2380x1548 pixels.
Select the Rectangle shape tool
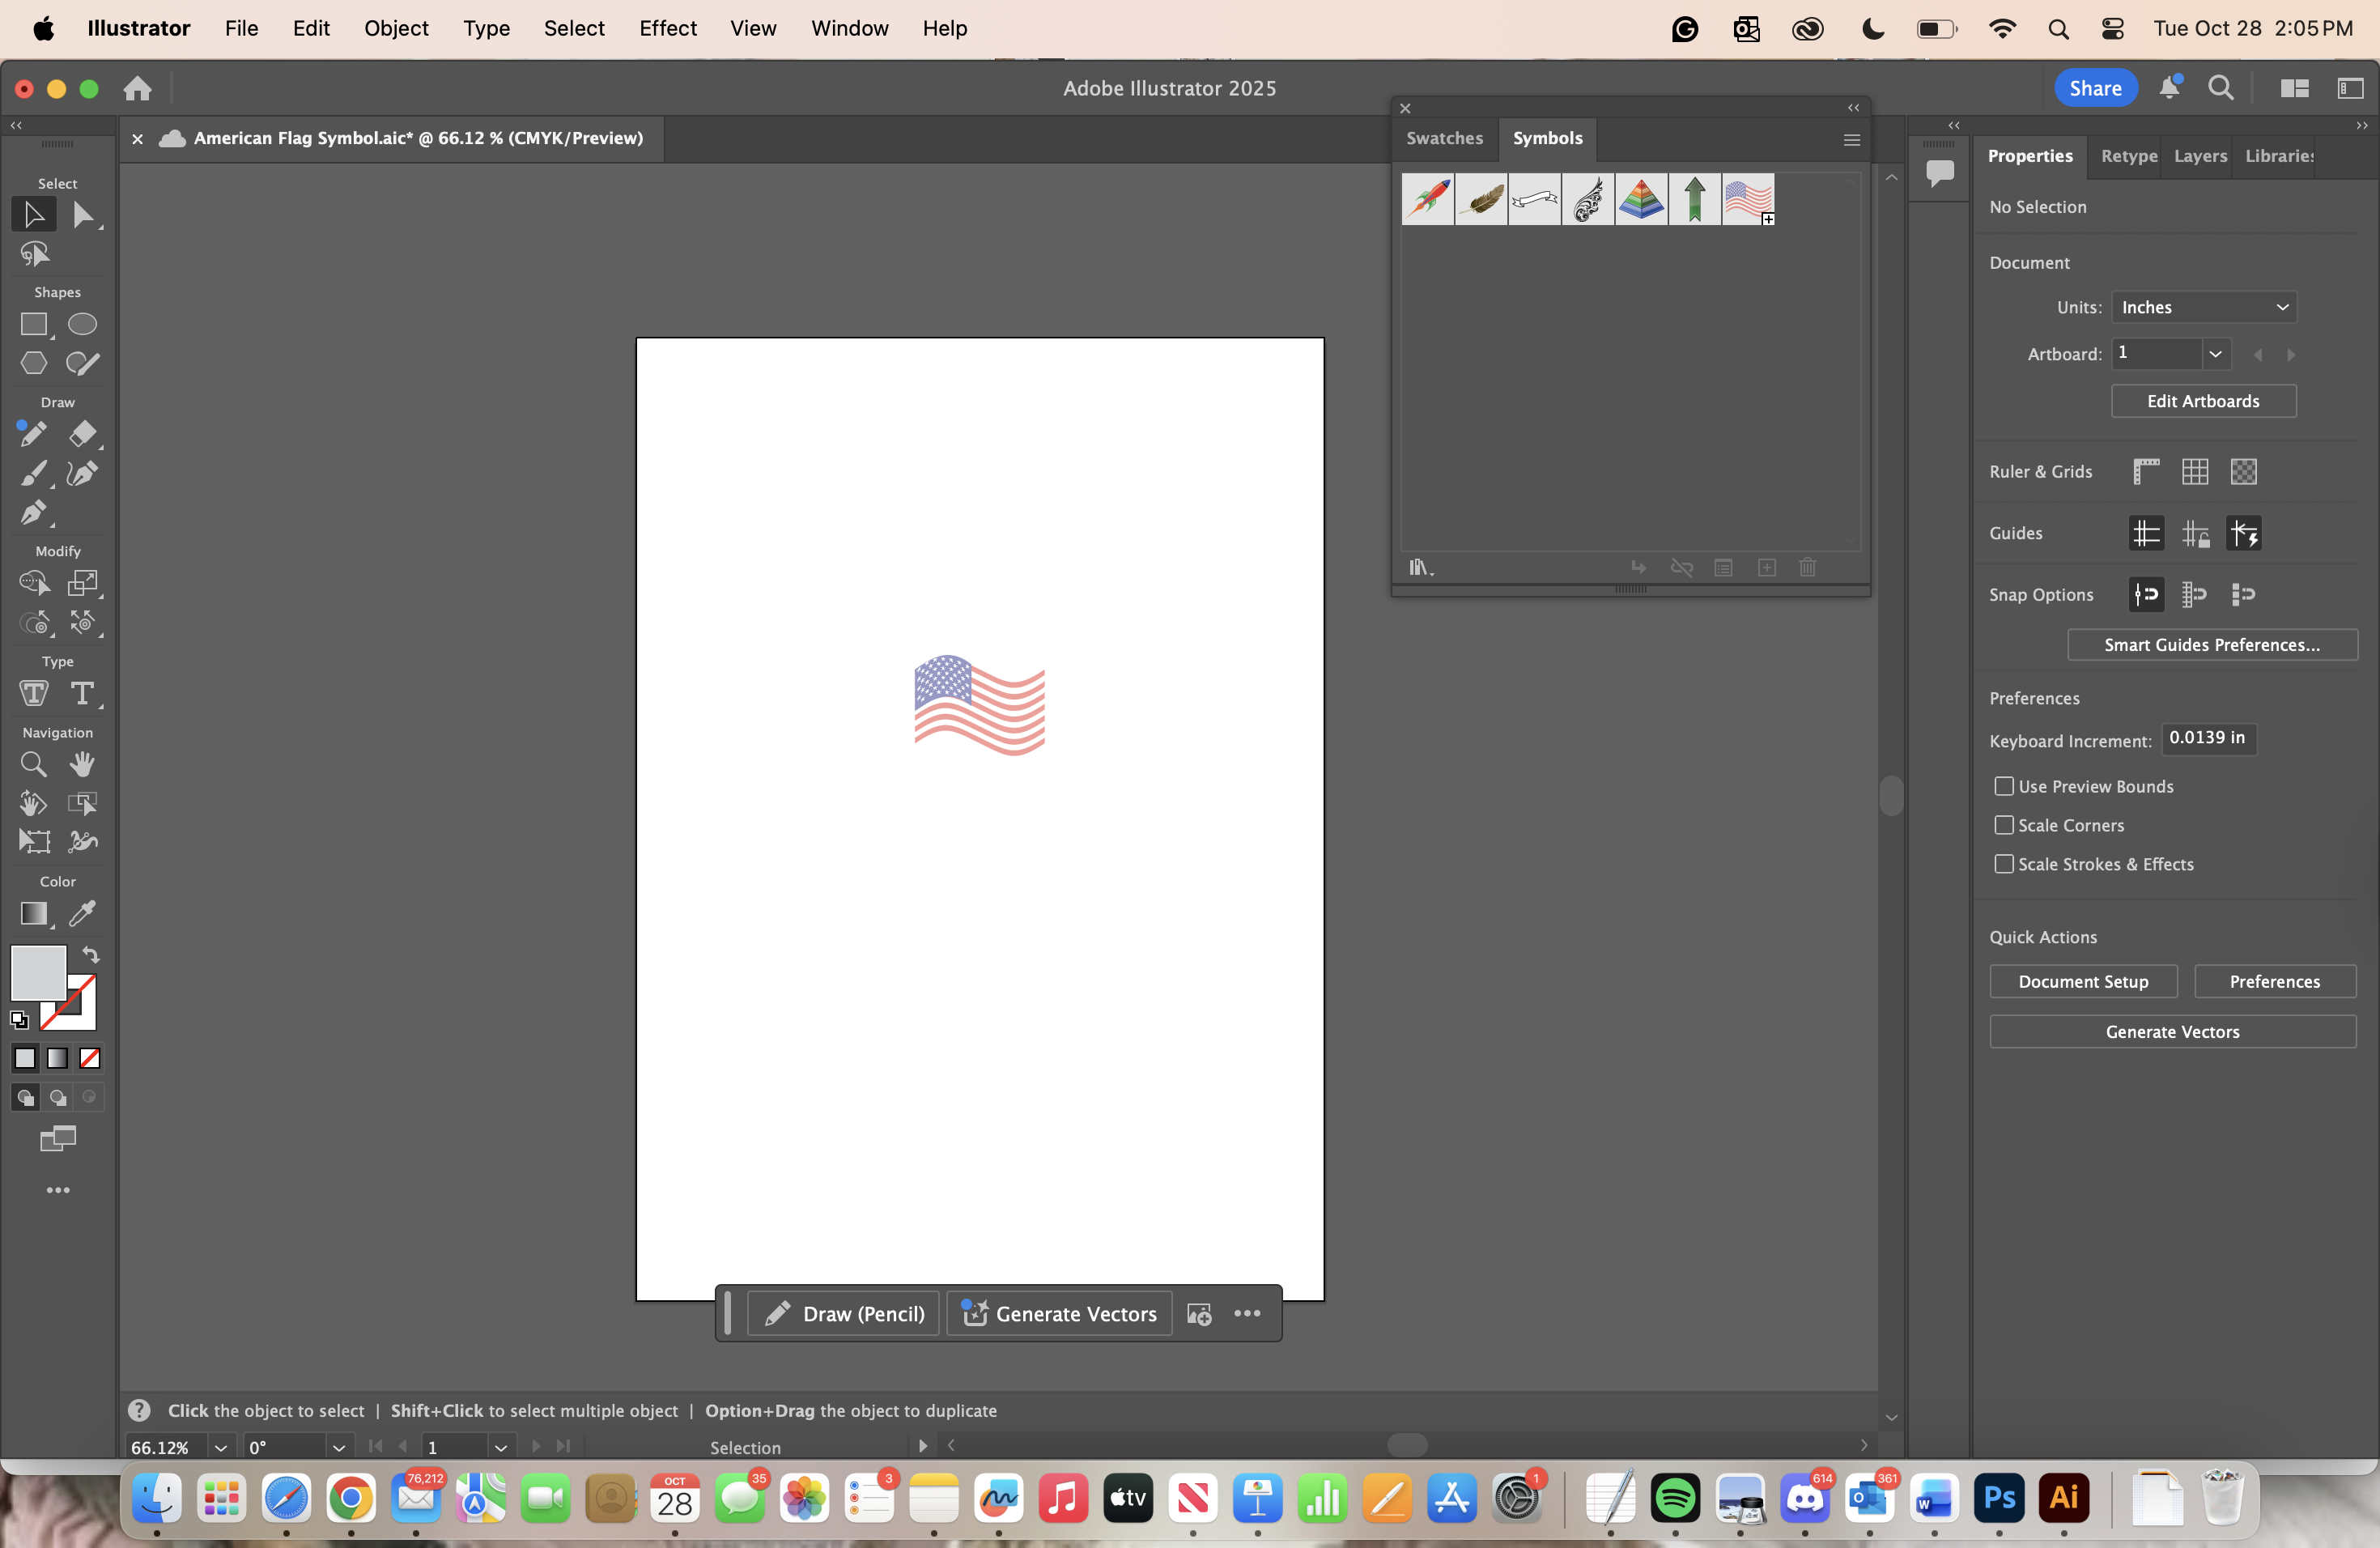(33, 324)
